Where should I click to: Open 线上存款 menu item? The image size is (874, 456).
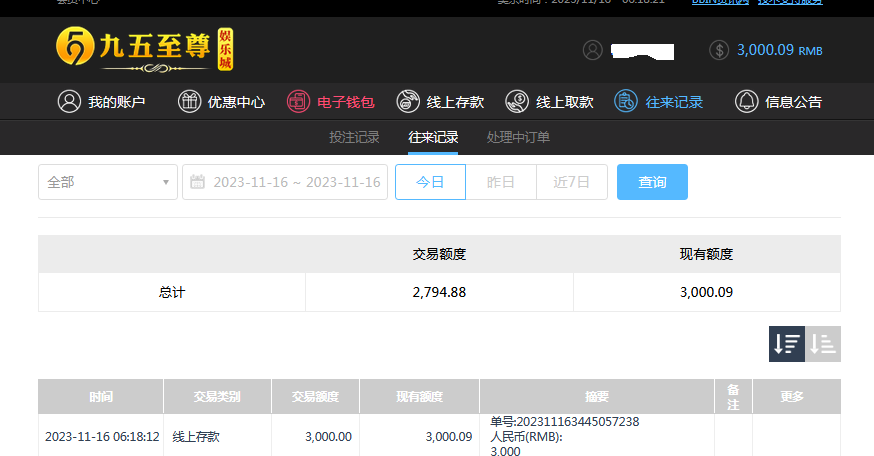click(x=455, y=102)
